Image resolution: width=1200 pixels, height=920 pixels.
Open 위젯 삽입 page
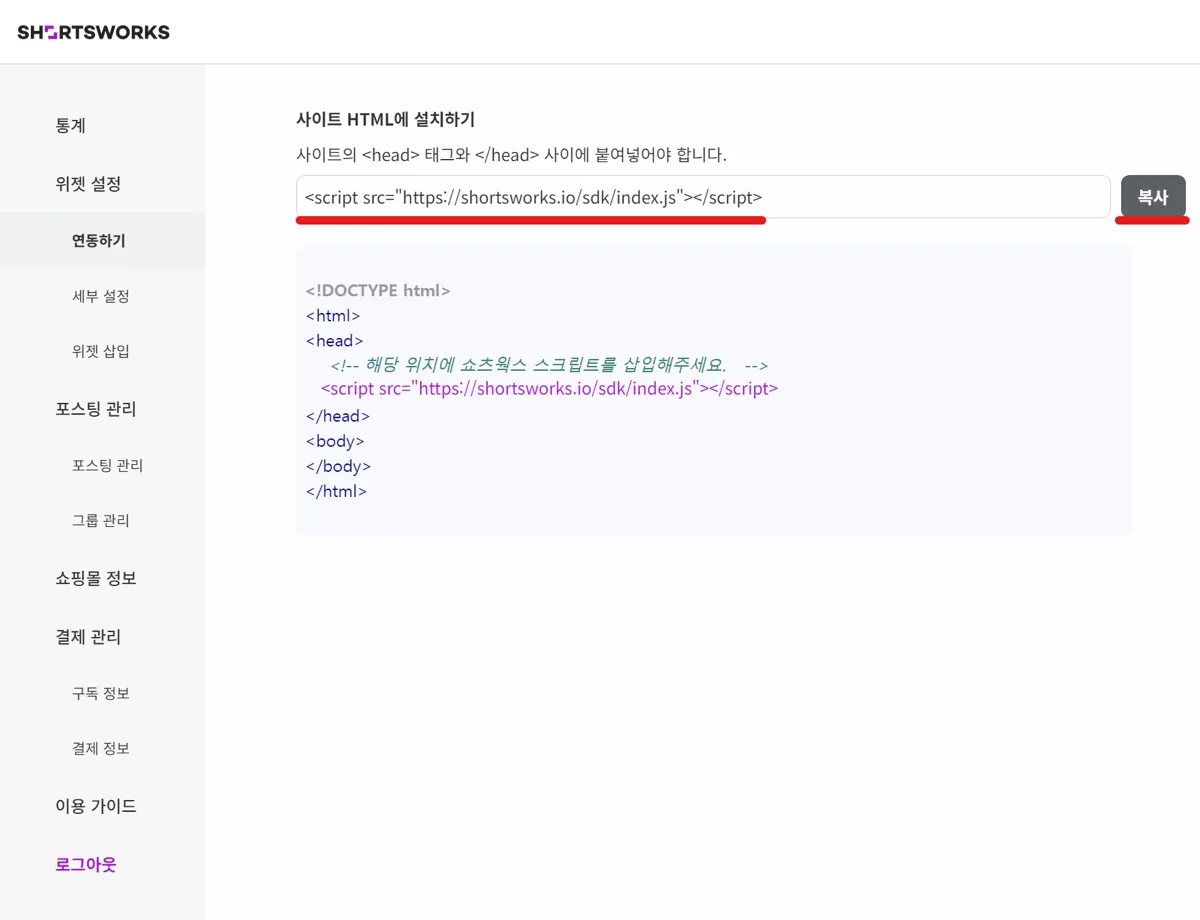click(101, 351)
